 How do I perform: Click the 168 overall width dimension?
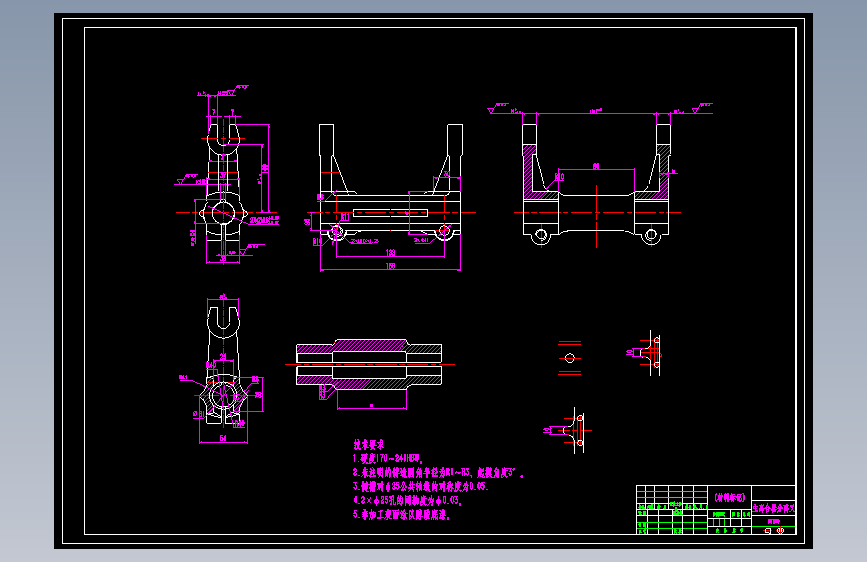[x=390, y=266]
